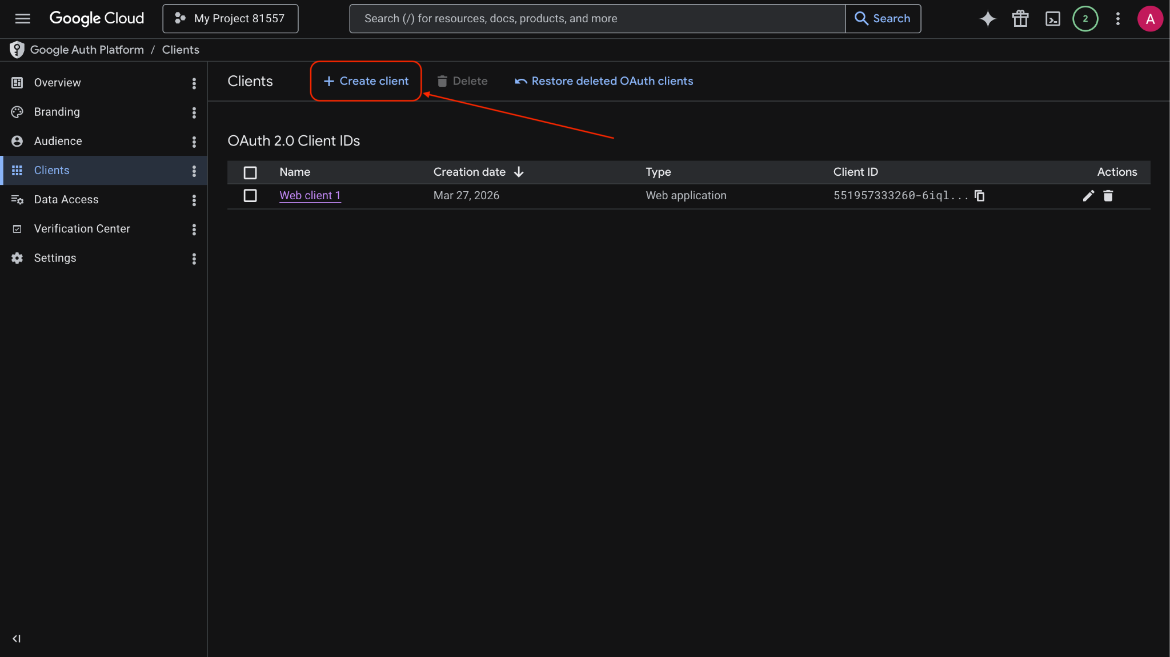Image resolution: width=1170 pixels, height=657 pixels.
Task: Click the blue Search button
Action: click(x=883, y=19)
